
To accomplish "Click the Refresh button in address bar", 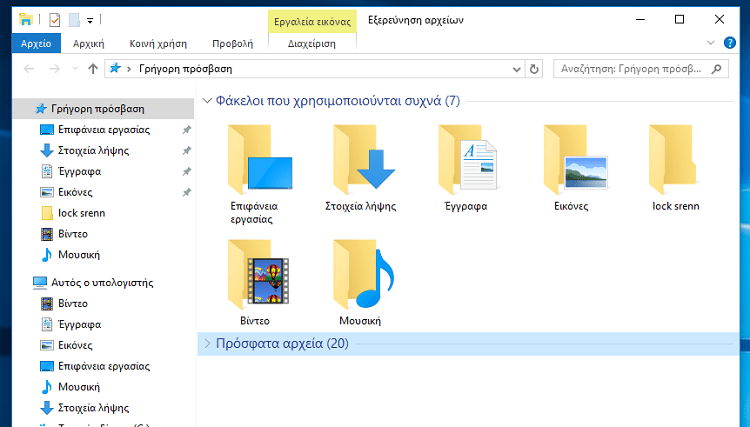I will pos(534,69).
